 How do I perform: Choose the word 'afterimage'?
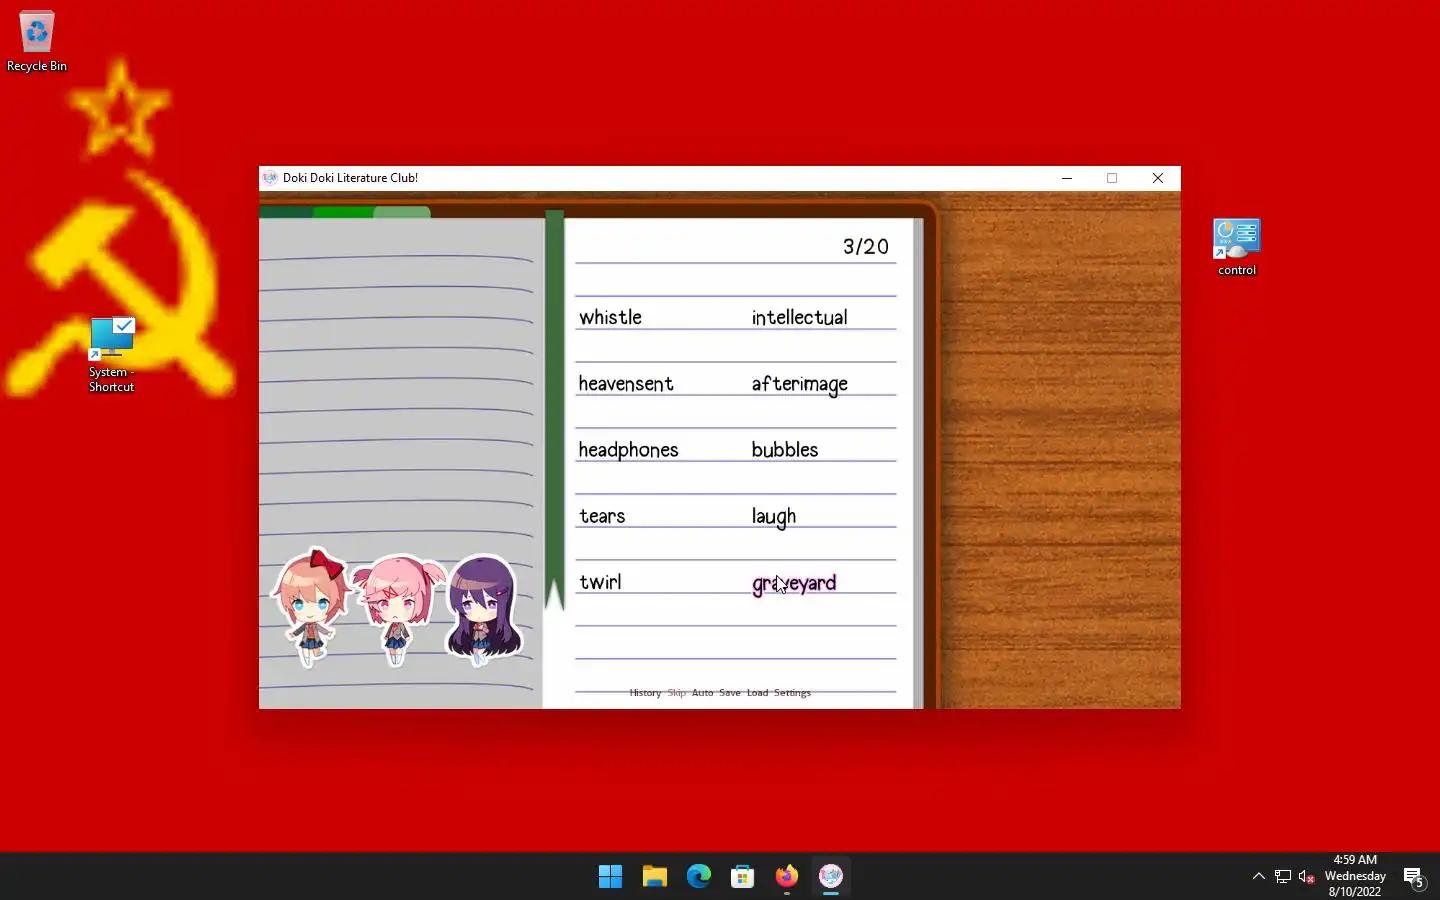[x=799, y=384]
